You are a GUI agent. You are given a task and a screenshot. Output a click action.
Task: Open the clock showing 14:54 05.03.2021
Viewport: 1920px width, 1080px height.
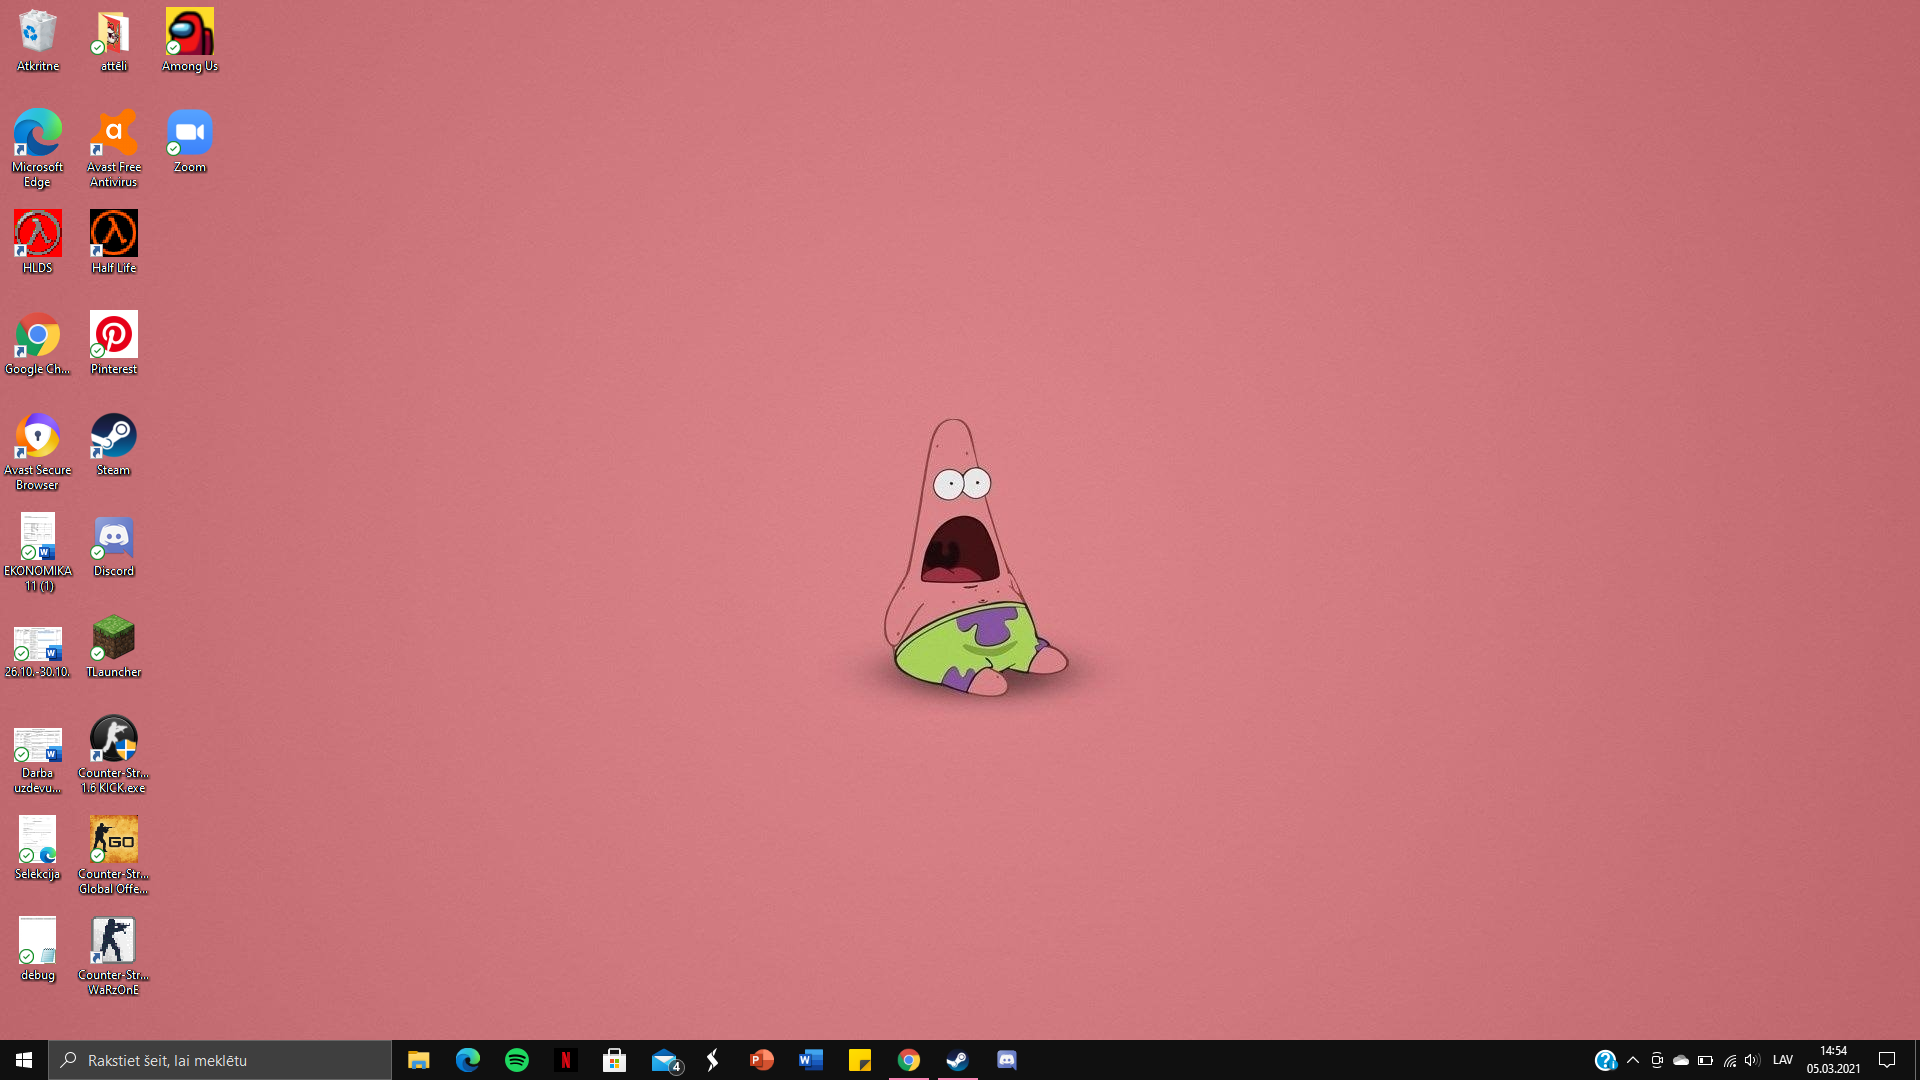click(x=1833, y=1060)
